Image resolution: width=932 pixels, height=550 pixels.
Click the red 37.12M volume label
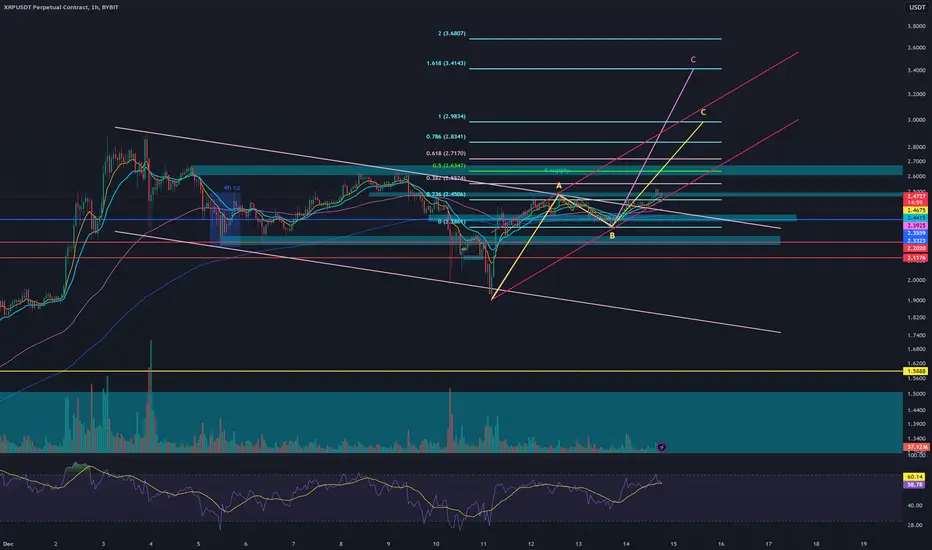point(915,447)
